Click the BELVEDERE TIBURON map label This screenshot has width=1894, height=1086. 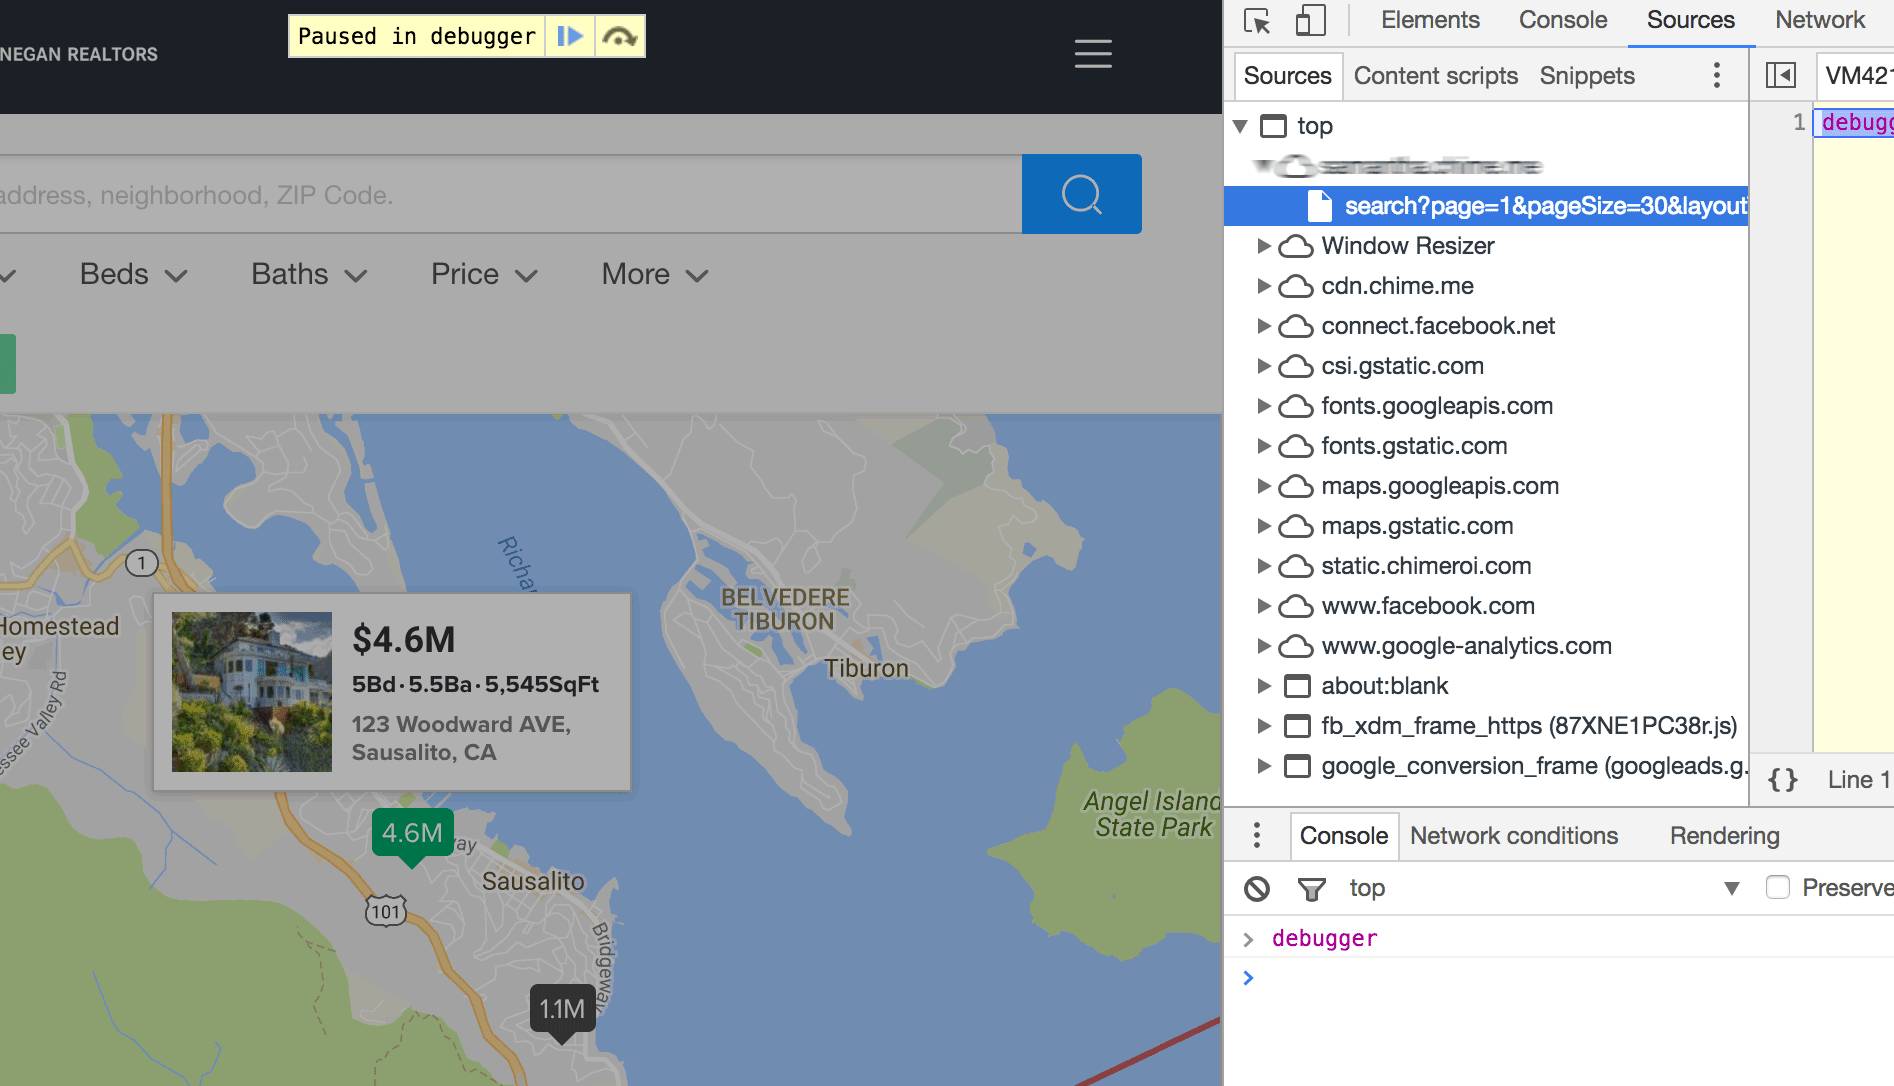tap(785, 609)
